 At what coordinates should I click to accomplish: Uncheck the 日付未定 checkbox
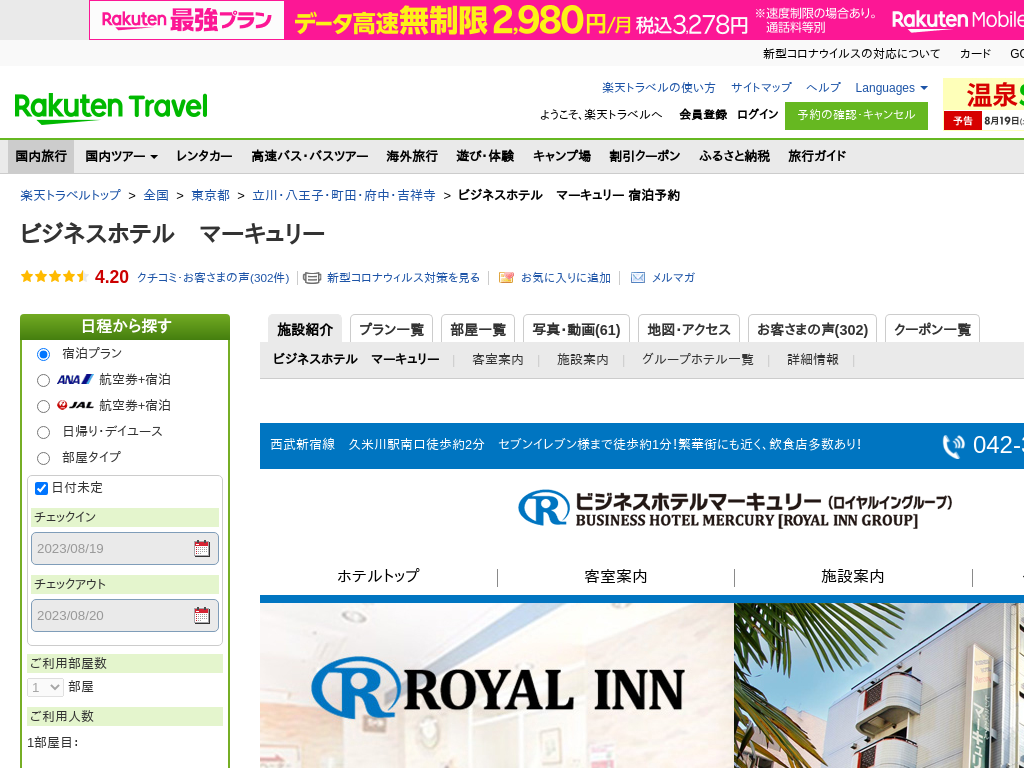click(x=41, y=488)
